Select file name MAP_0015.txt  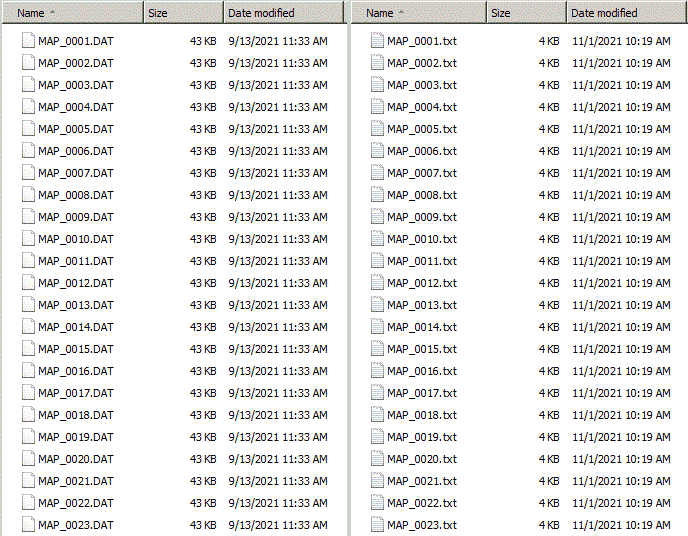(422, 349)
